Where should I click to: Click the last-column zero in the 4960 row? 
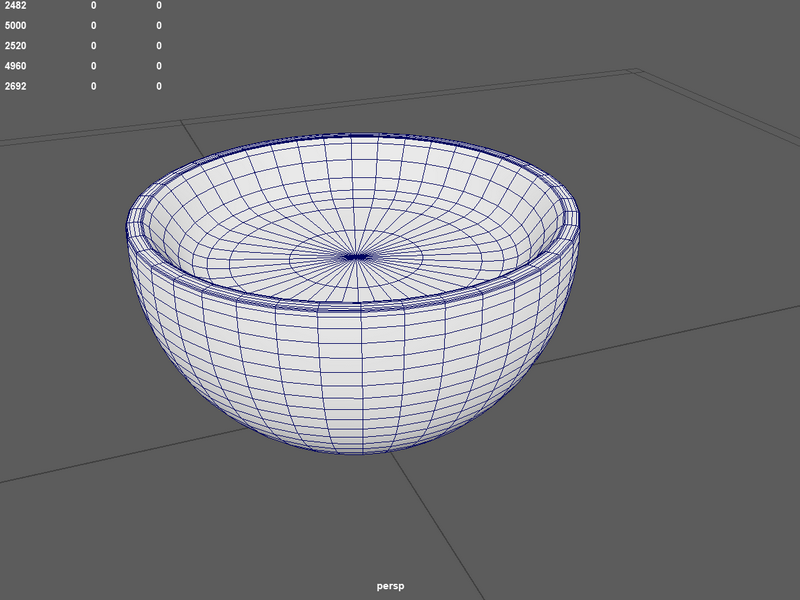coord(159,66)
